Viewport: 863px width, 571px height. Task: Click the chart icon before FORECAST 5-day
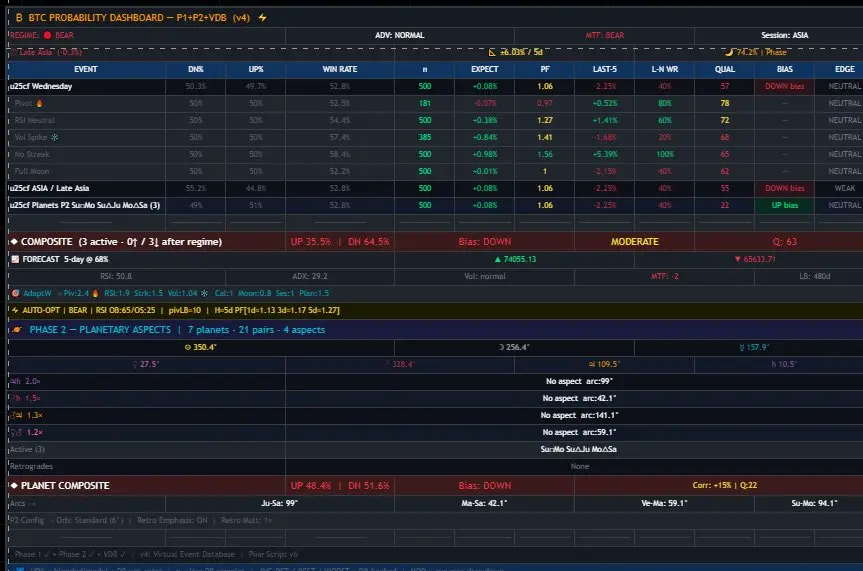pos(15,259)
